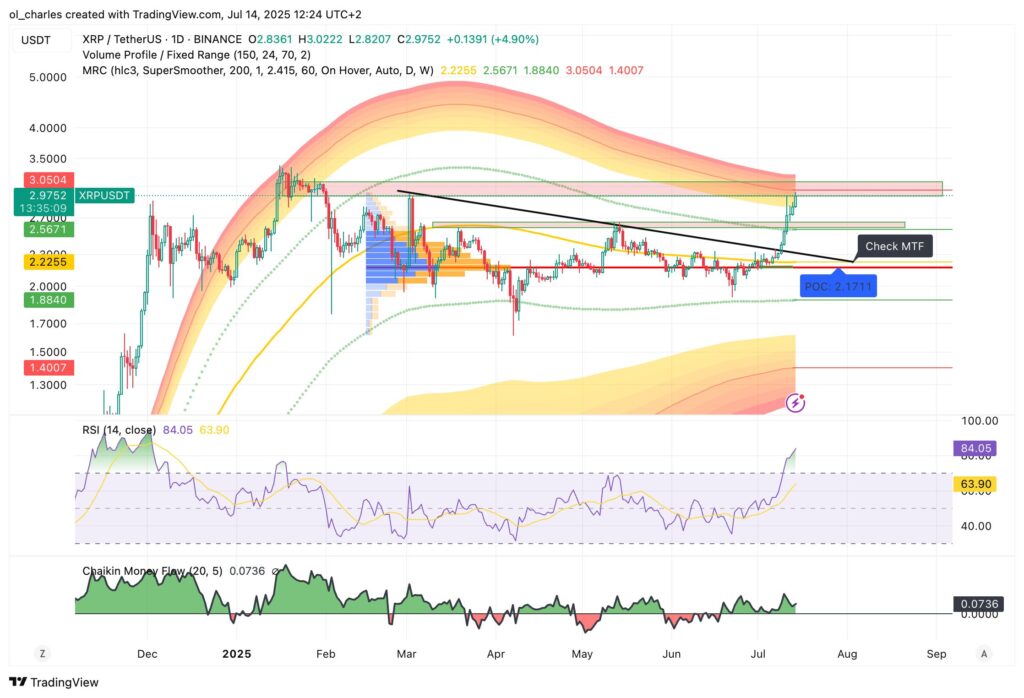This screenshot has width=1024, height=698.
Task: Click the purple 84.05 RSI value tag
Action: click(x=974, y=448)
